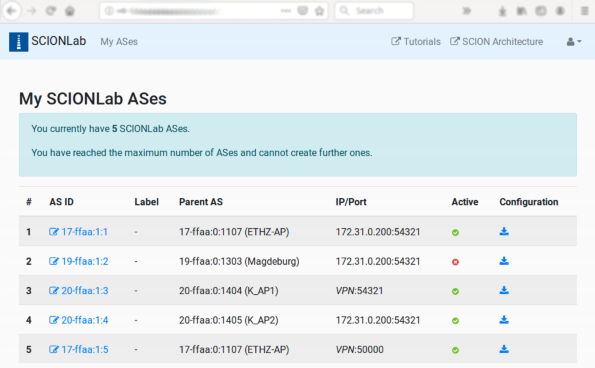Click the SCIONLab logo icon
The image size is (595, 368).
point(18,41)
